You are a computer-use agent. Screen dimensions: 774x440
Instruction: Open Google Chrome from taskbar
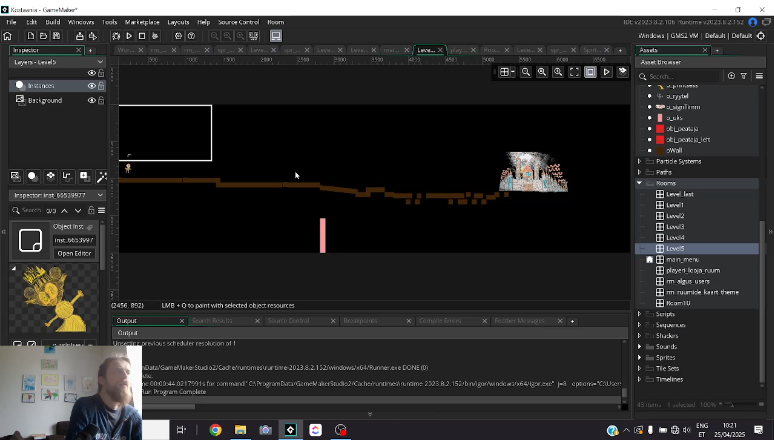[215, 430]
